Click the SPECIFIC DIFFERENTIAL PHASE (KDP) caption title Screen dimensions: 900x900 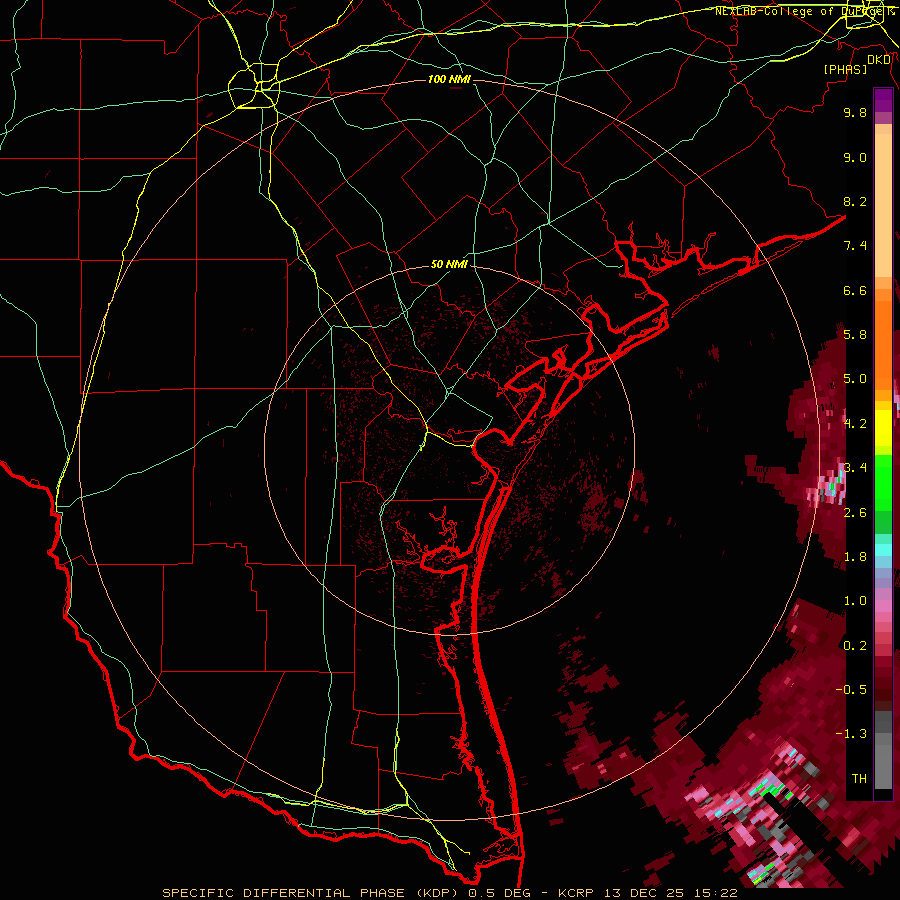pos(312,893)
